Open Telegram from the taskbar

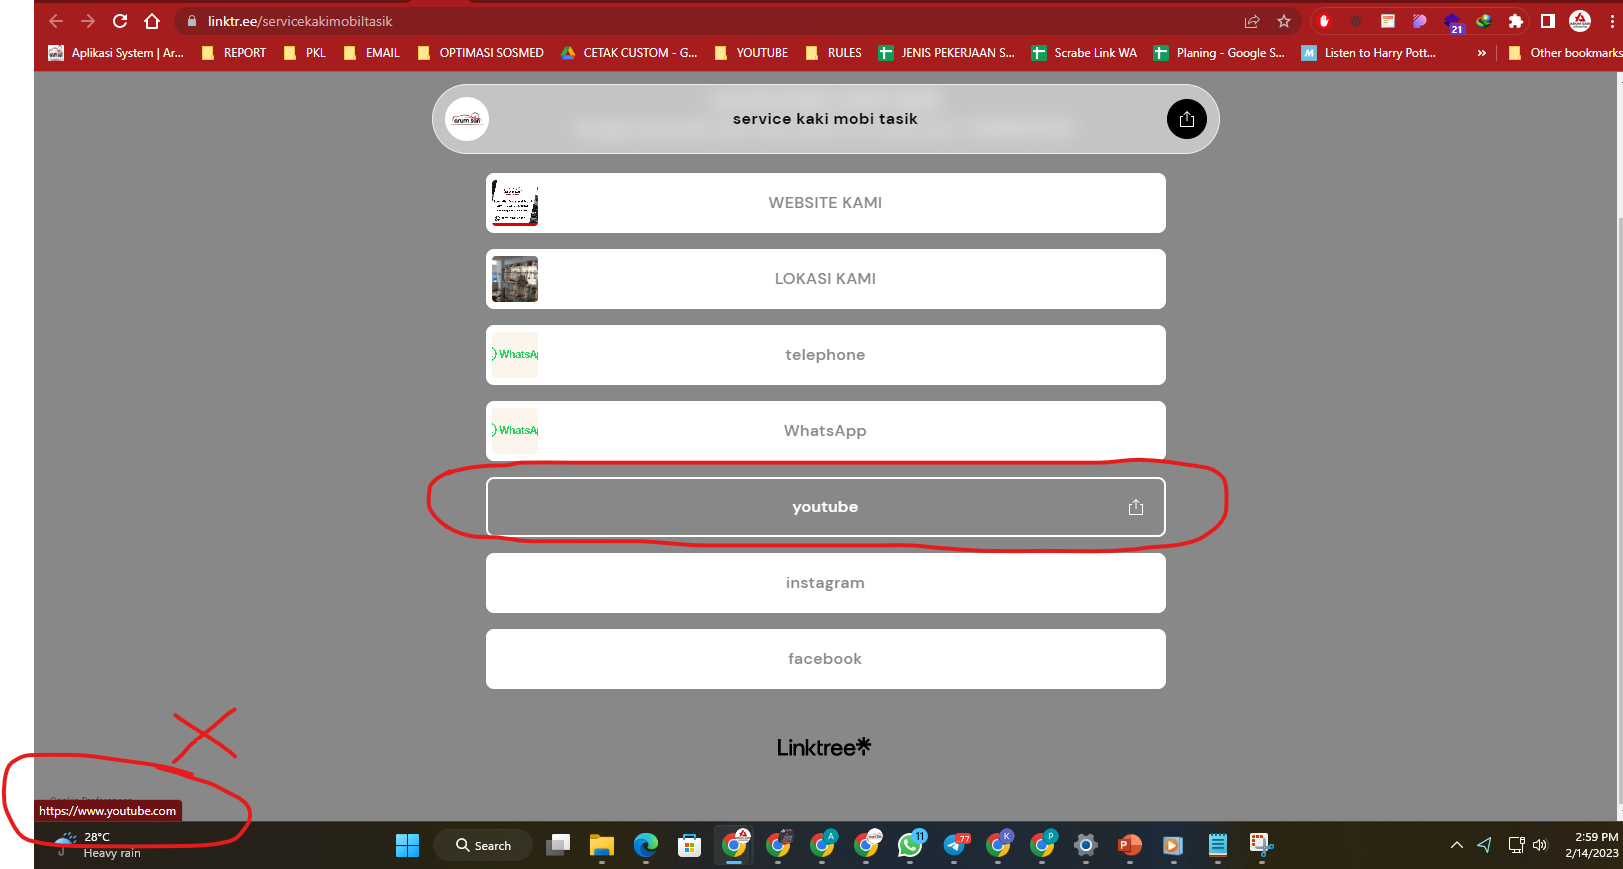(956, 846)
